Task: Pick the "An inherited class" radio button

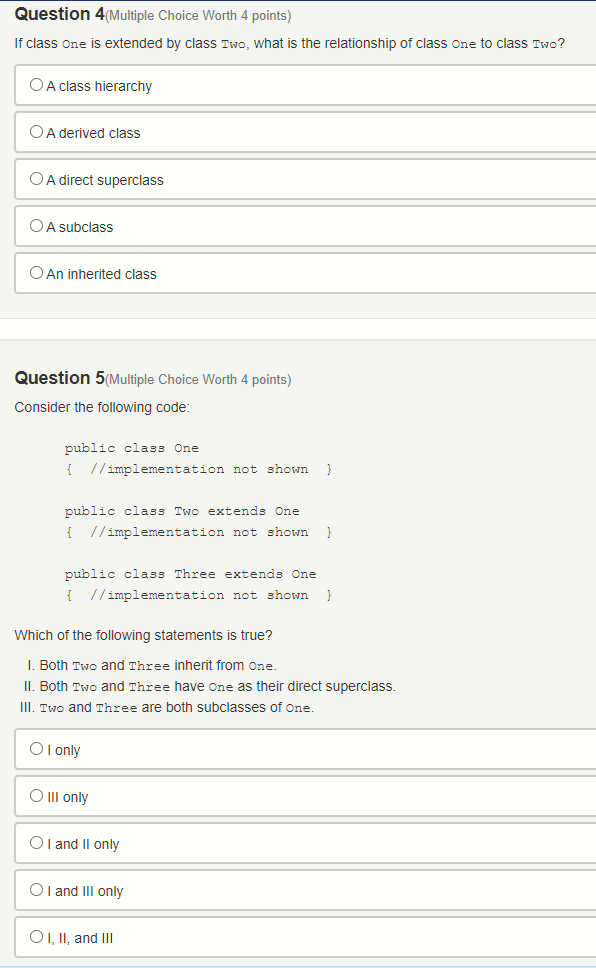Action: tap(35, 273)
